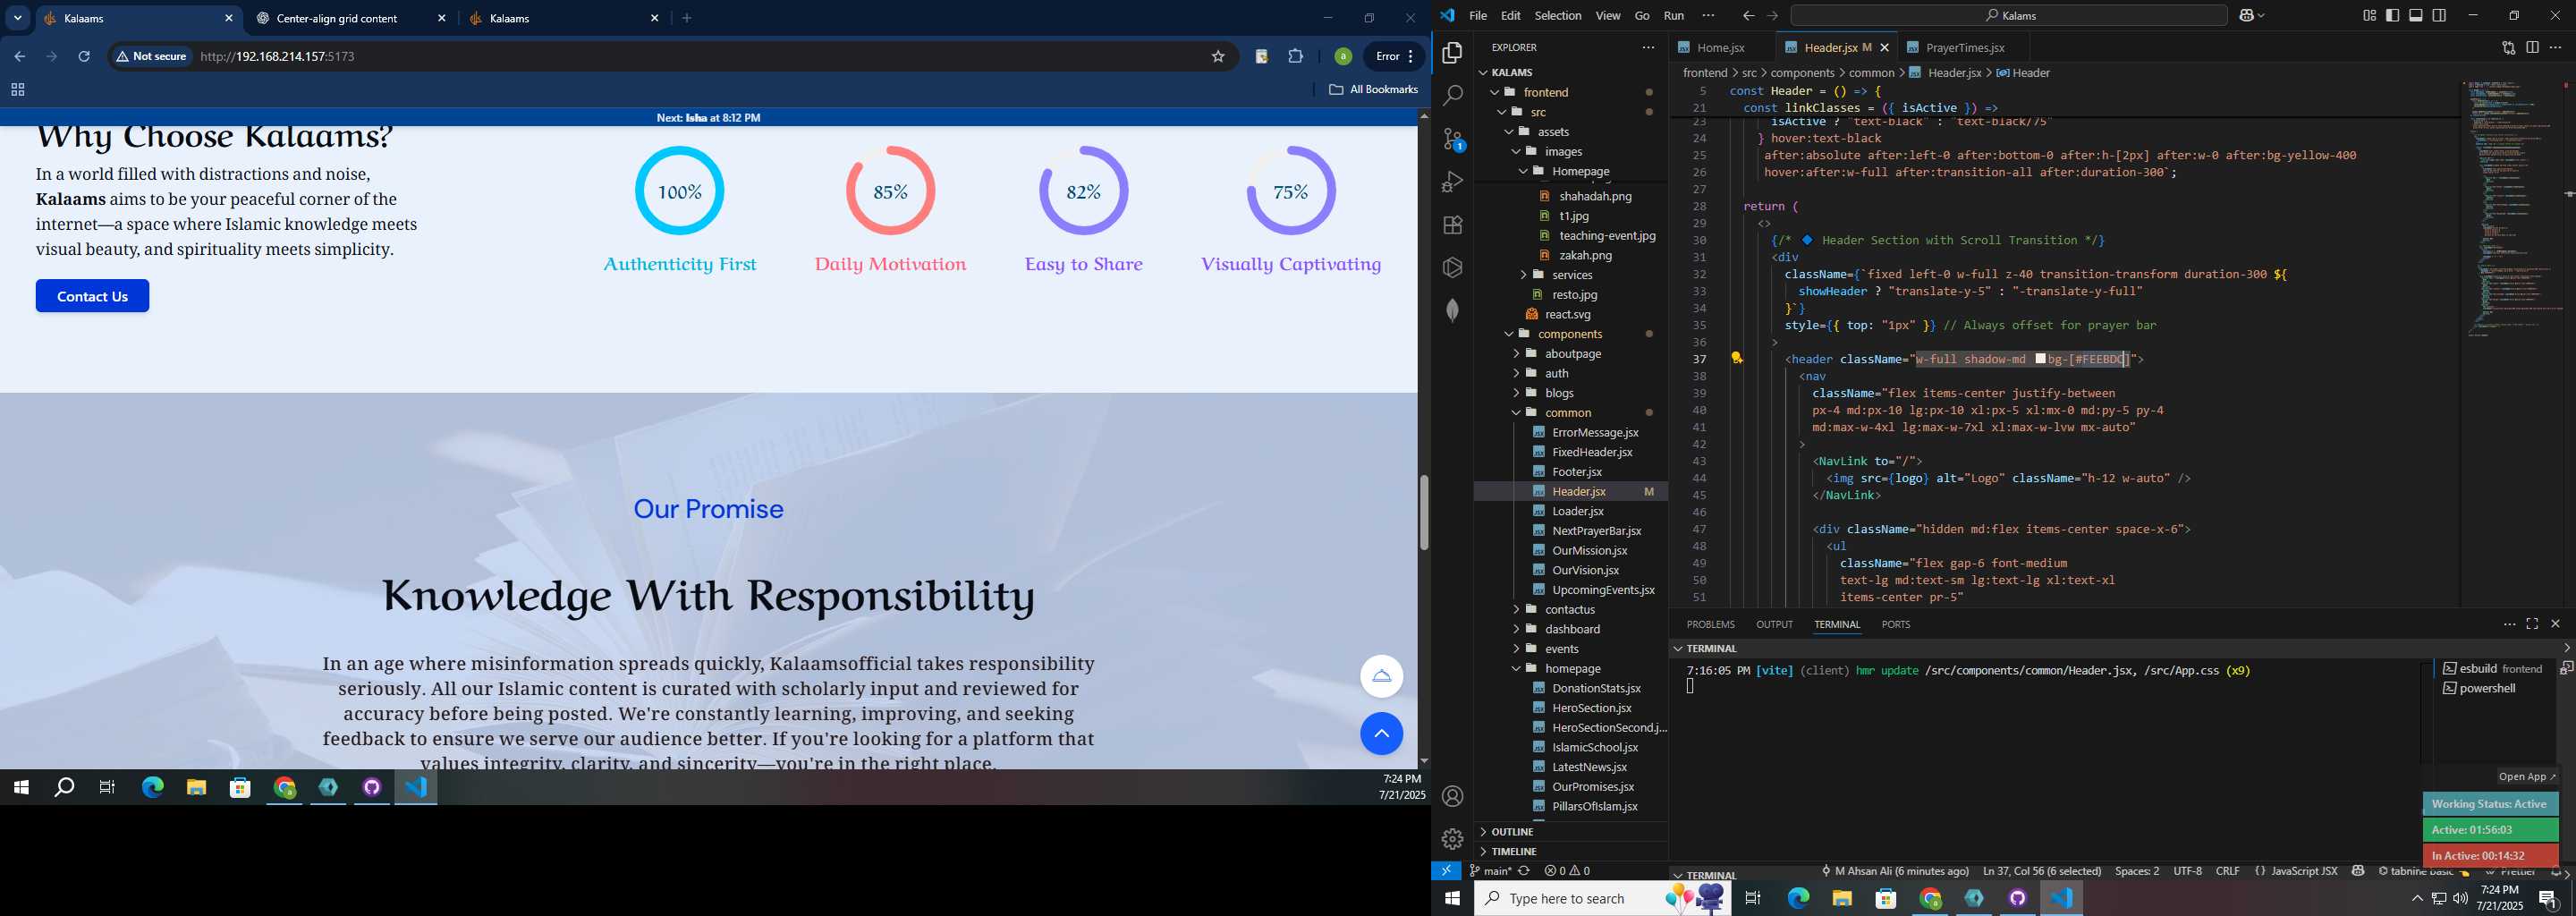The width and height of the screenshot is (2576, 916).
Task: Click the mosque dome floating button on webpage
Action: click(x=1381, y=676)
